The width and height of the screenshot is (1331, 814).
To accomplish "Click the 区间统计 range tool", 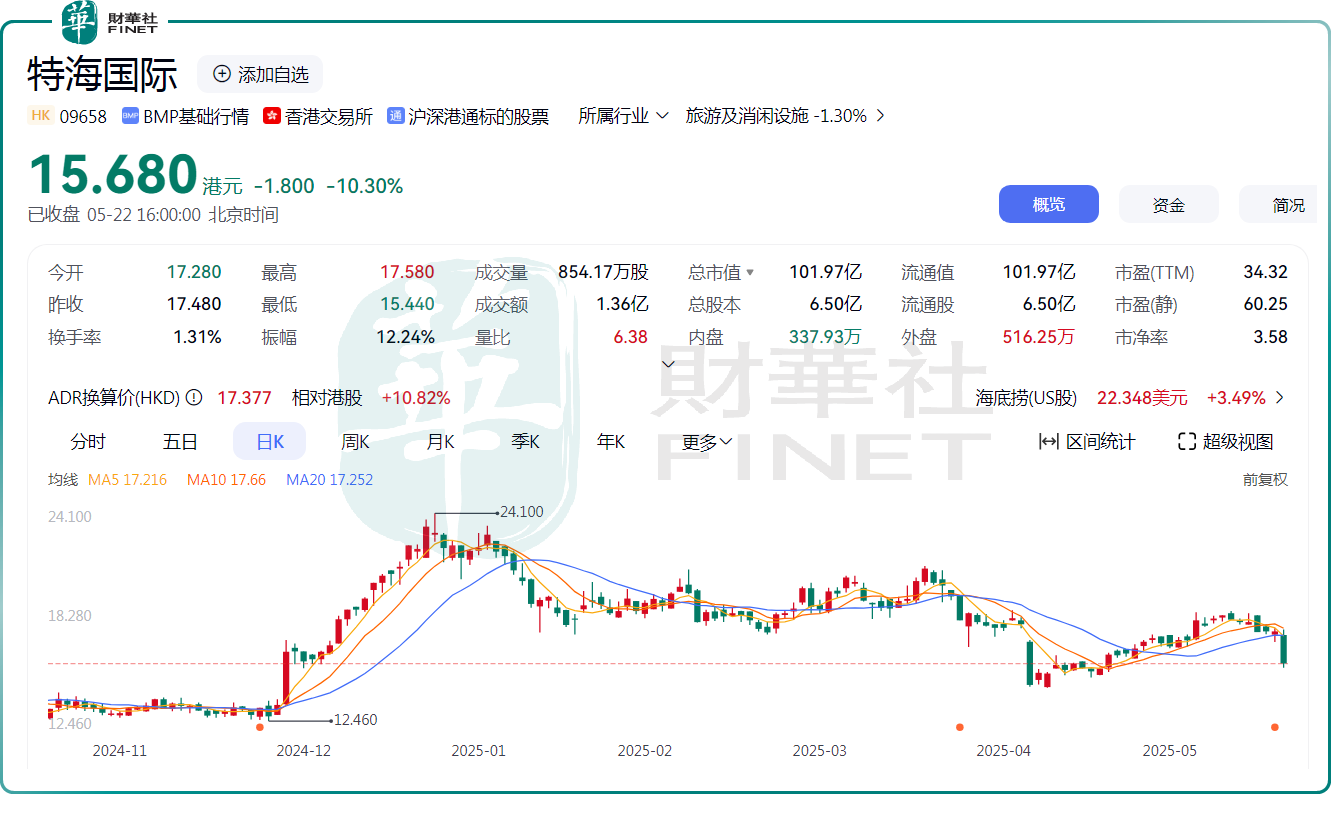I will 1087,441.
